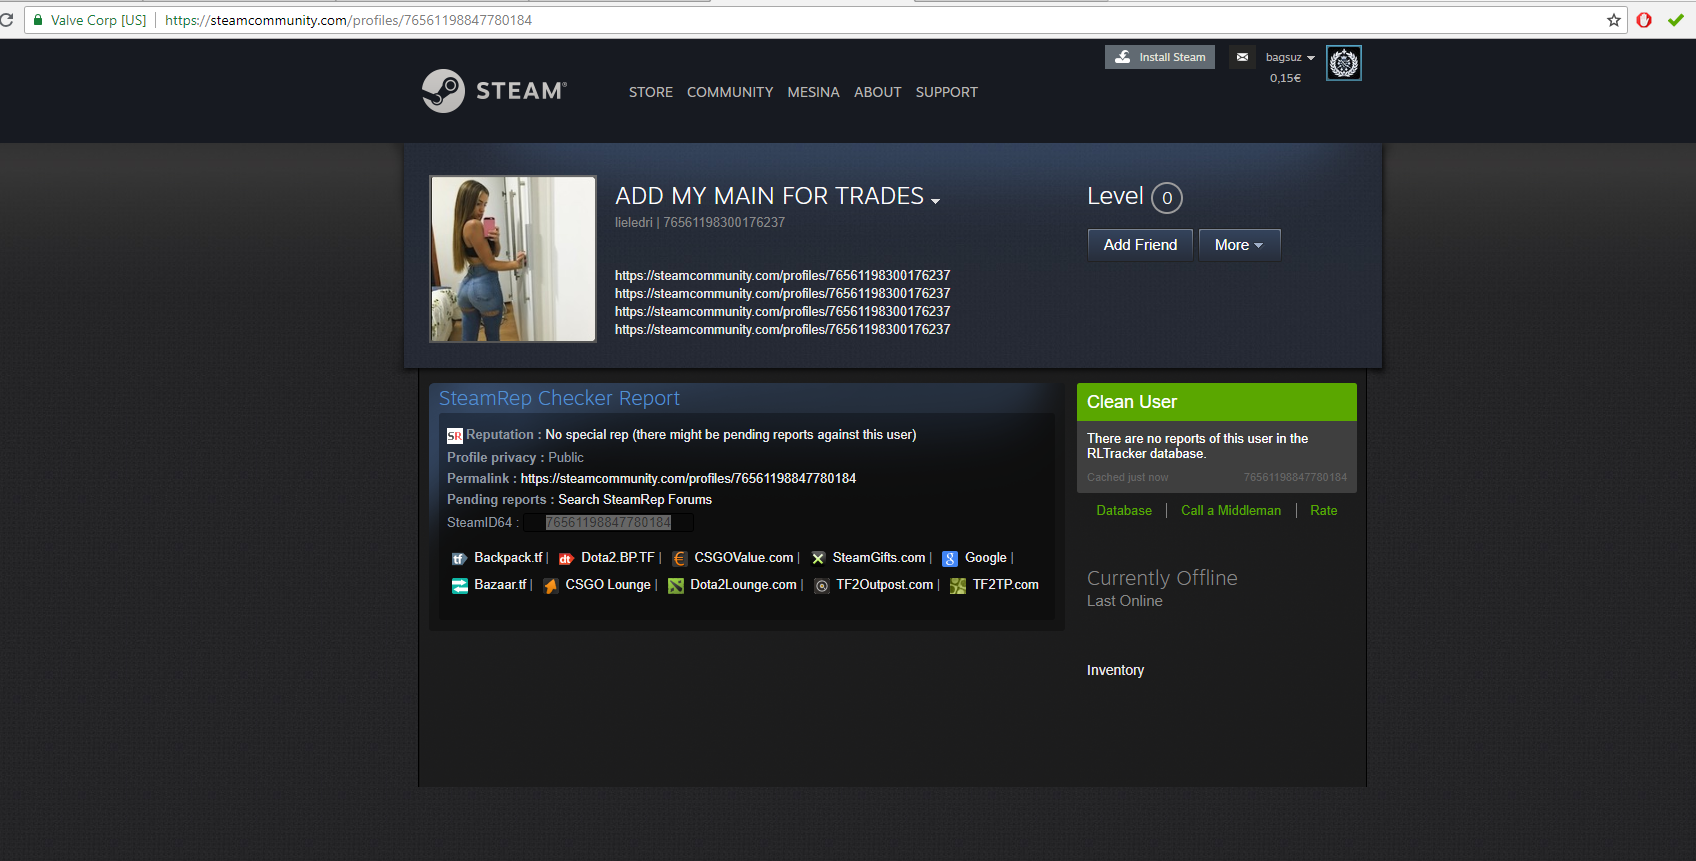
Task: Bookmark this page with the star icon
Action: click(x=1614, y=20)
